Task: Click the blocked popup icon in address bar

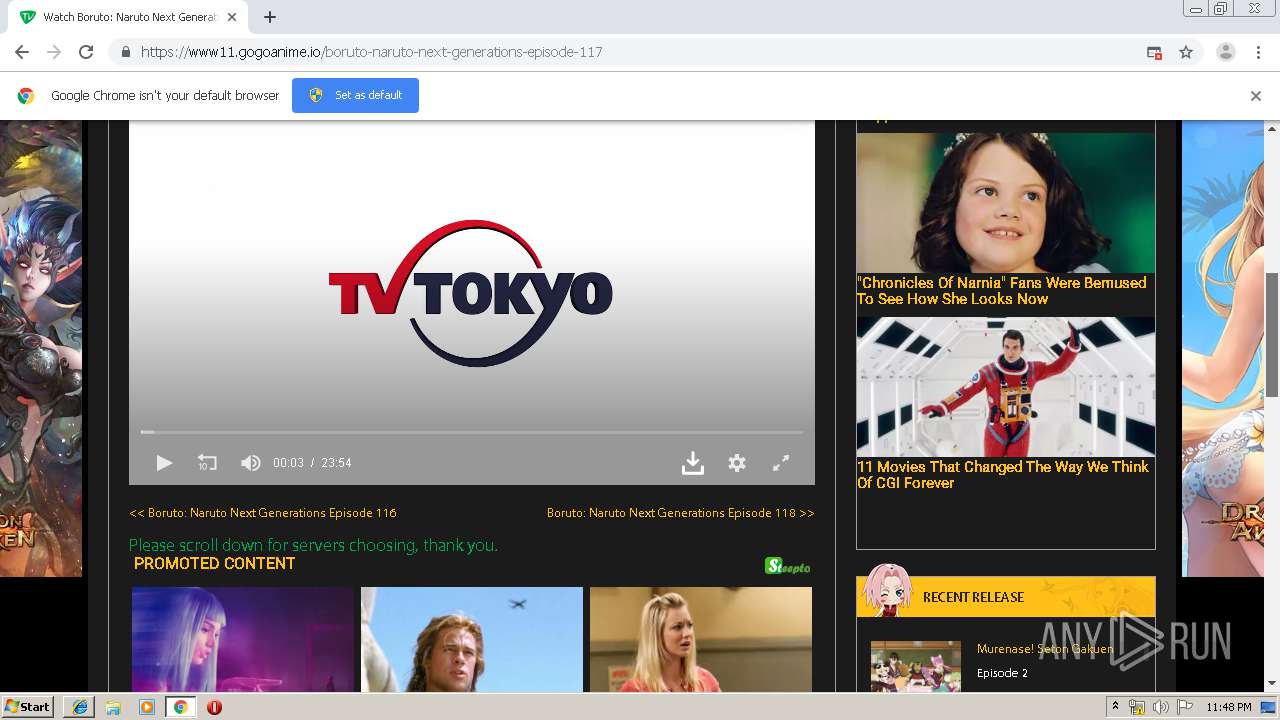Action: [x=1154, y=52]
